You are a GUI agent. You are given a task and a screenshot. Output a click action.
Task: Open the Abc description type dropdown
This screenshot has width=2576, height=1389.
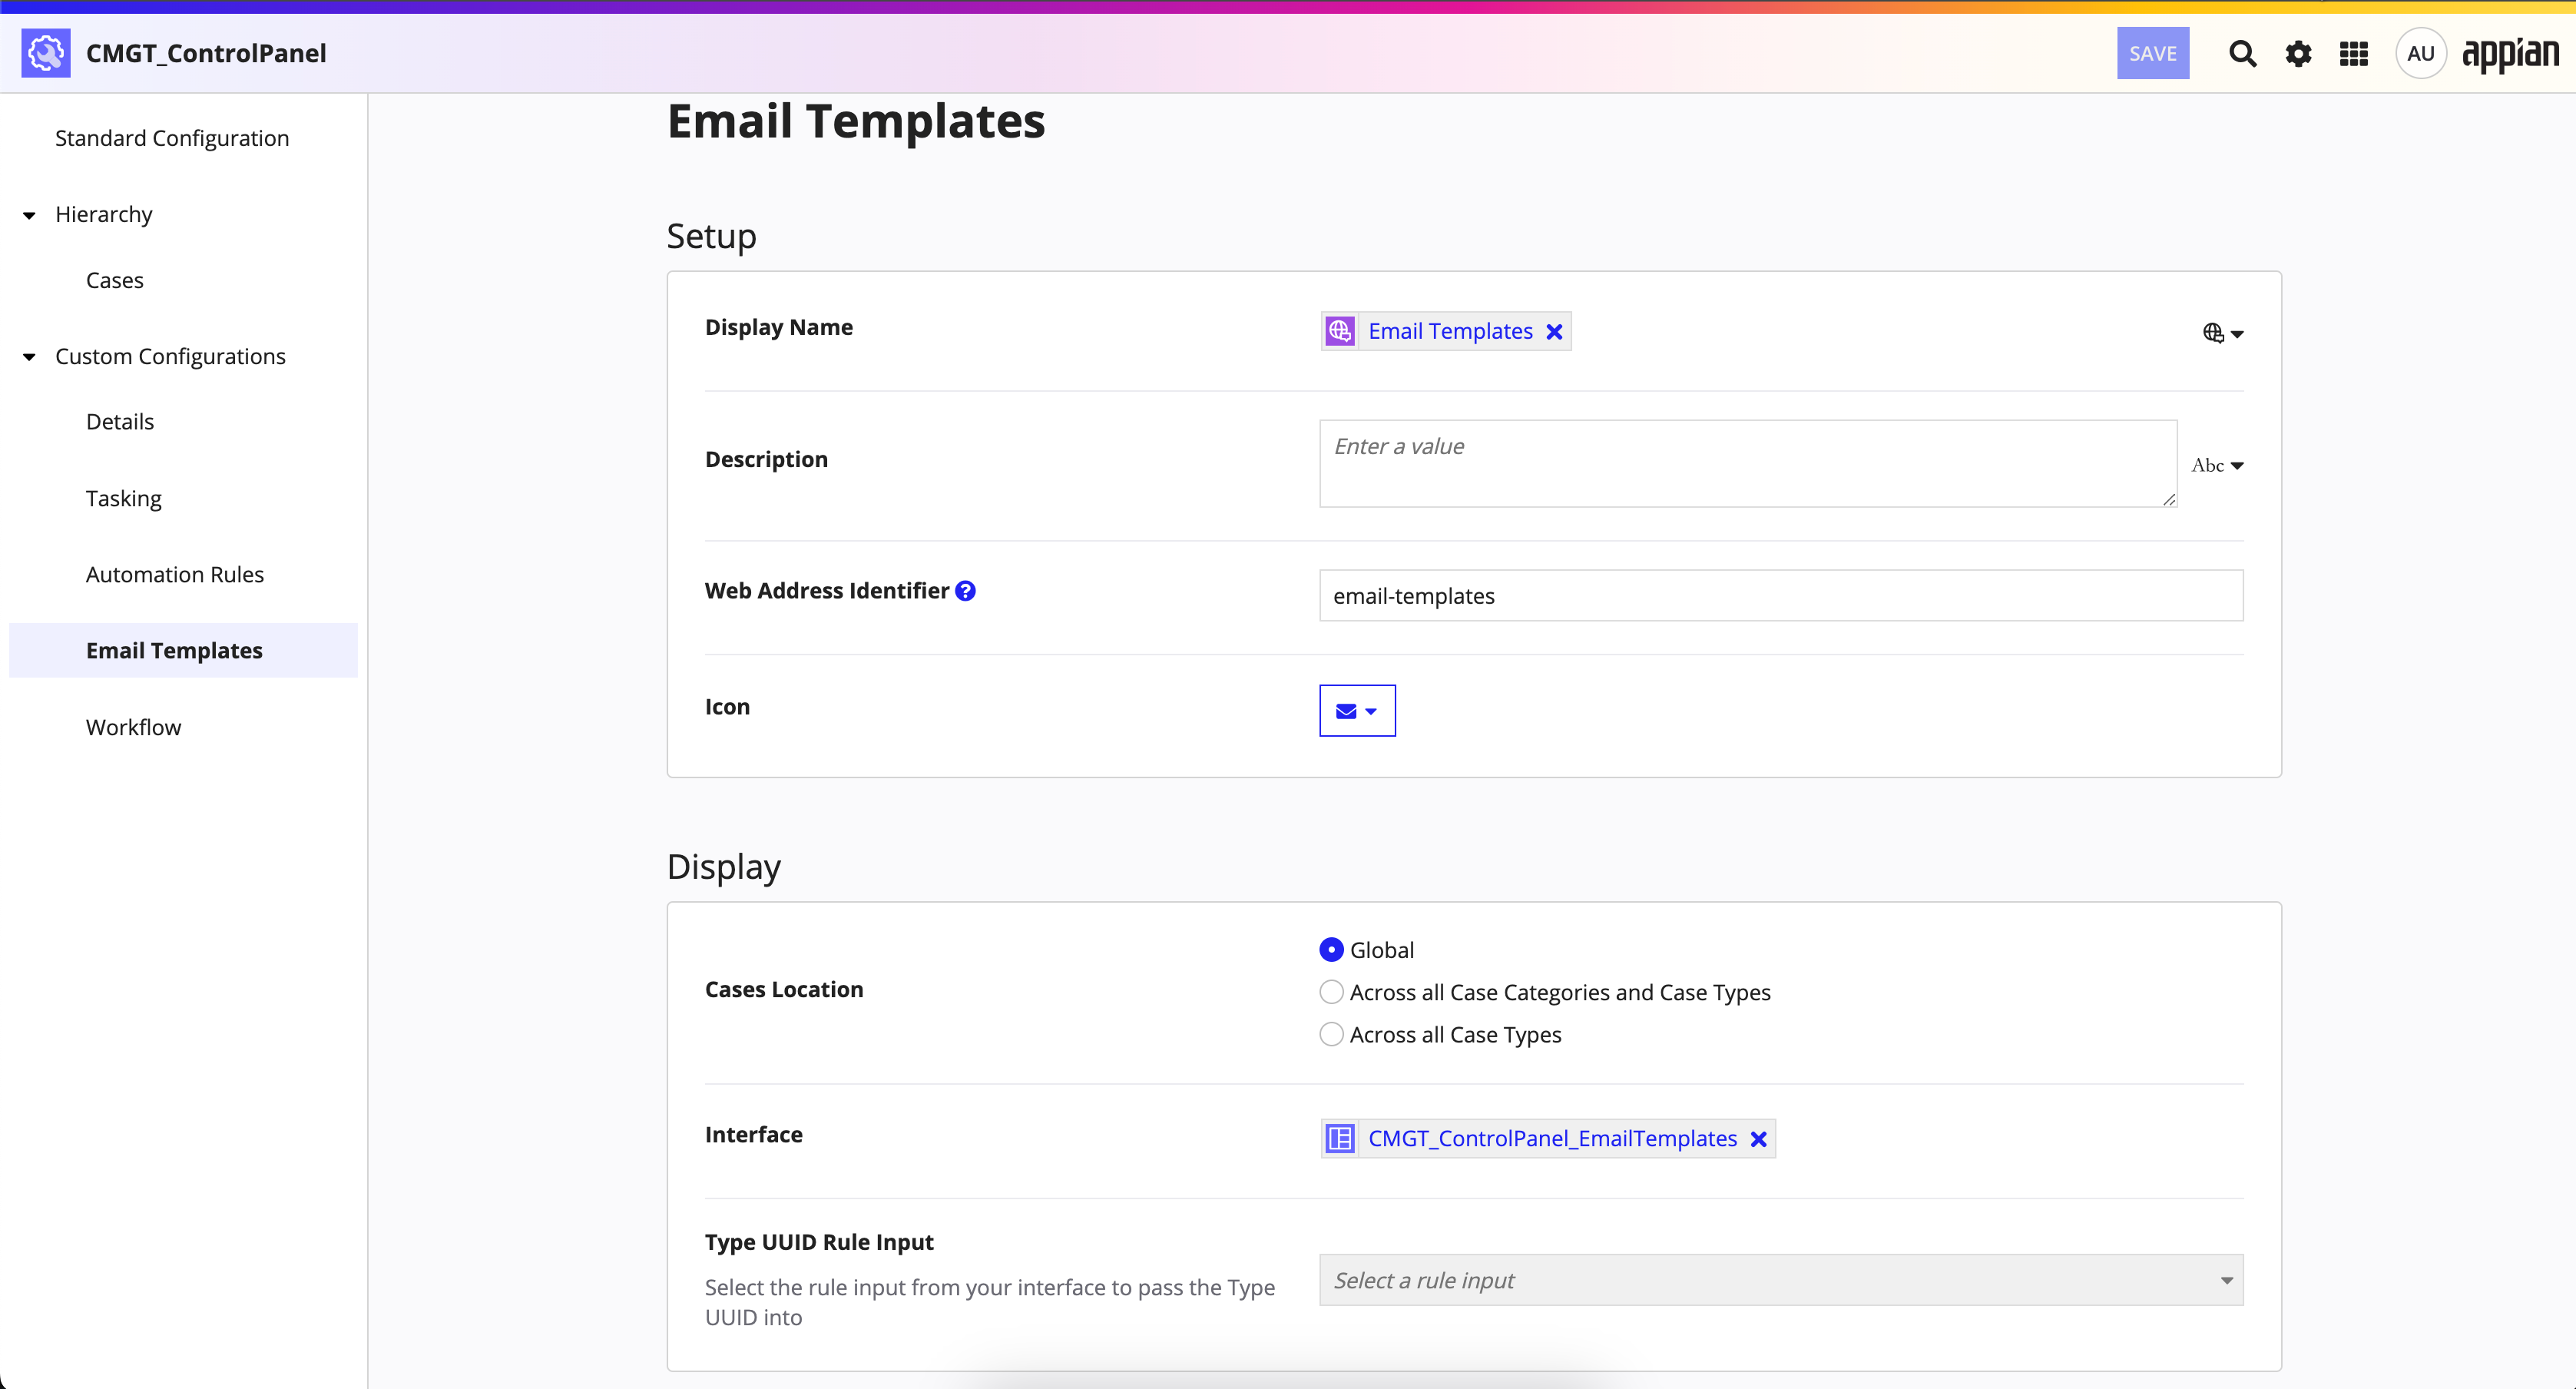[x=2217, y=465]
